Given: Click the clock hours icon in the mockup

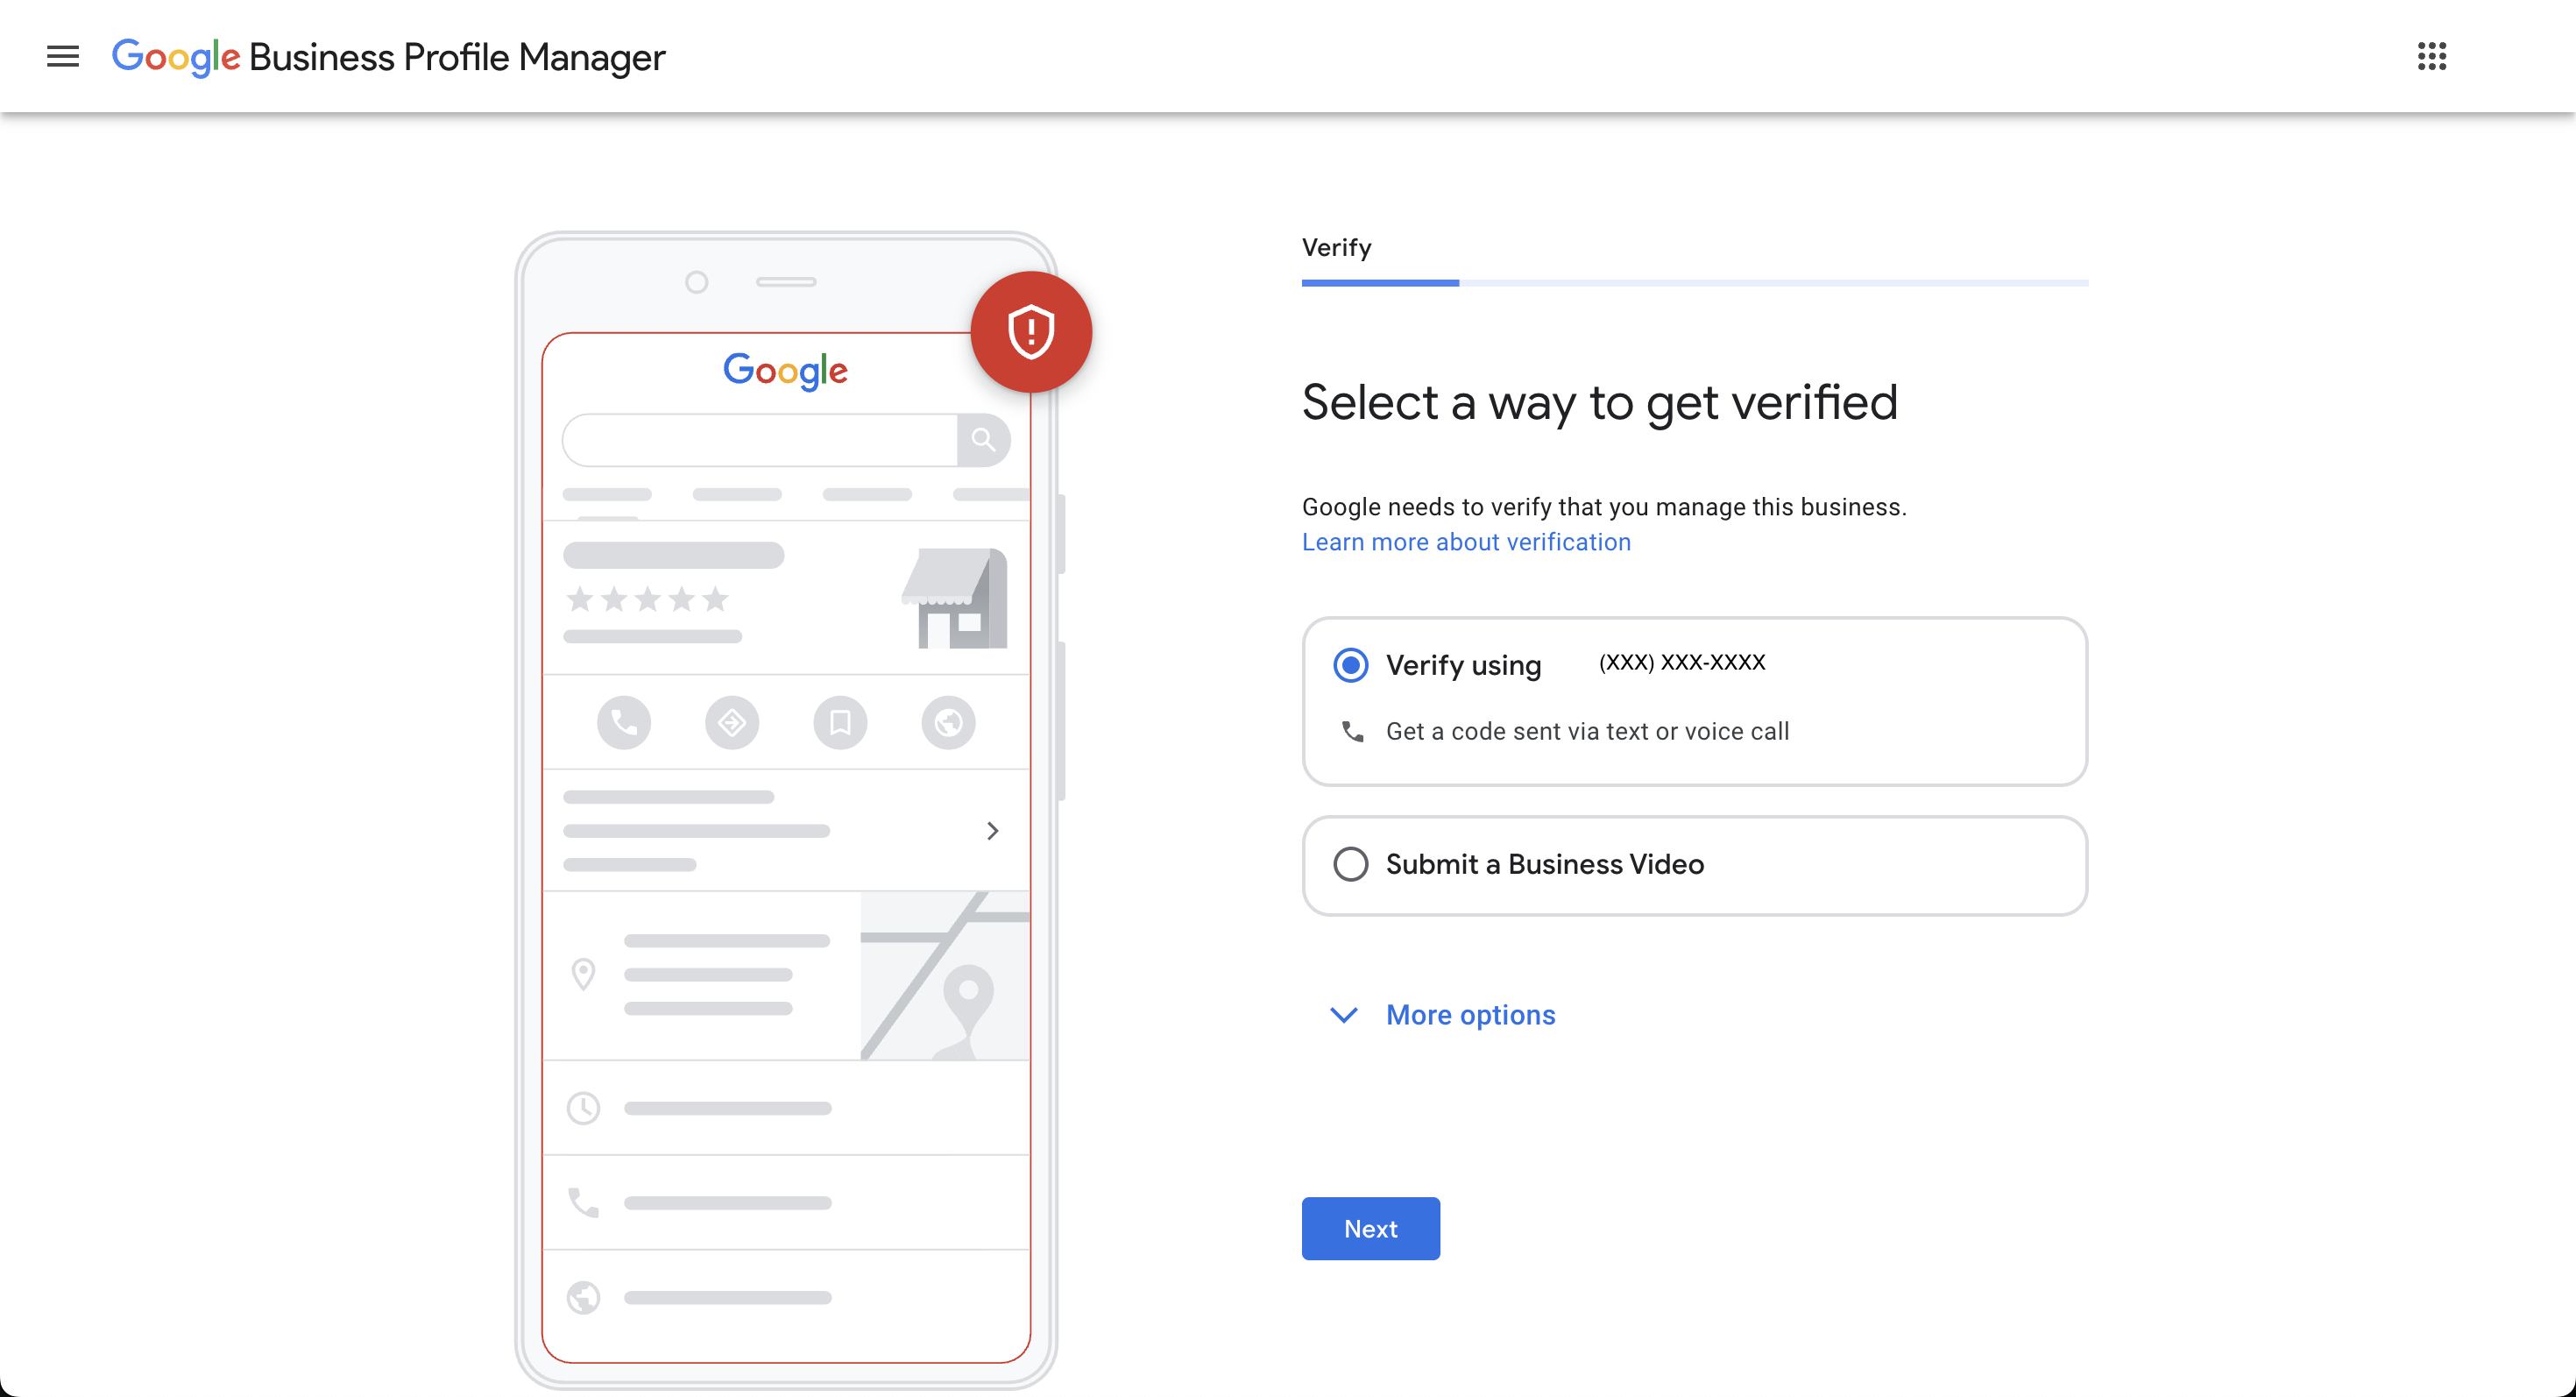Looking at the screenshot, I should (x=583, y=1108).
